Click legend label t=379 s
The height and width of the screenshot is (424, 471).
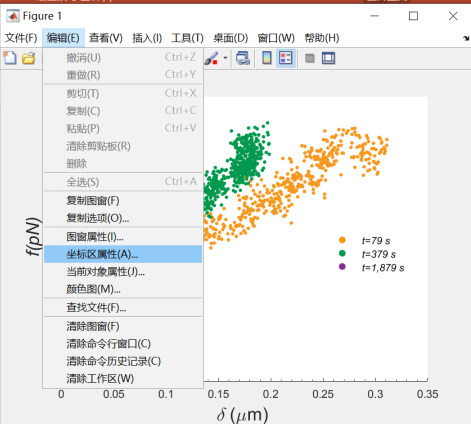pos(379,254)
